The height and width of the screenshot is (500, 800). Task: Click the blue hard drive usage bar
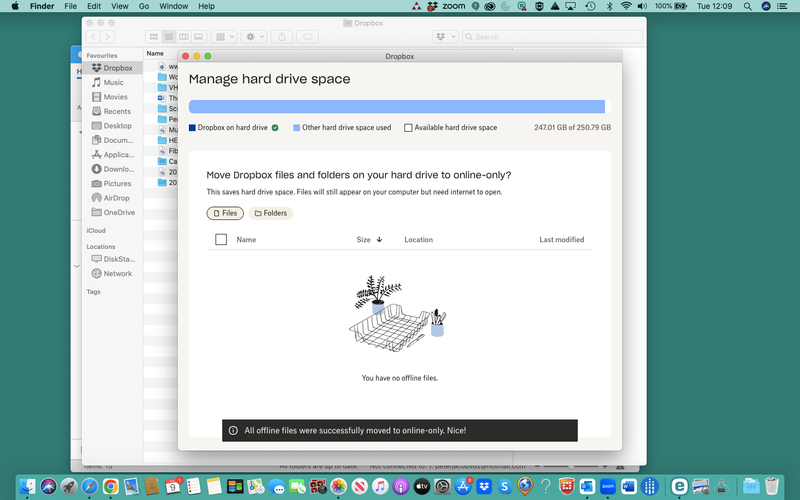tap(396, 106)
